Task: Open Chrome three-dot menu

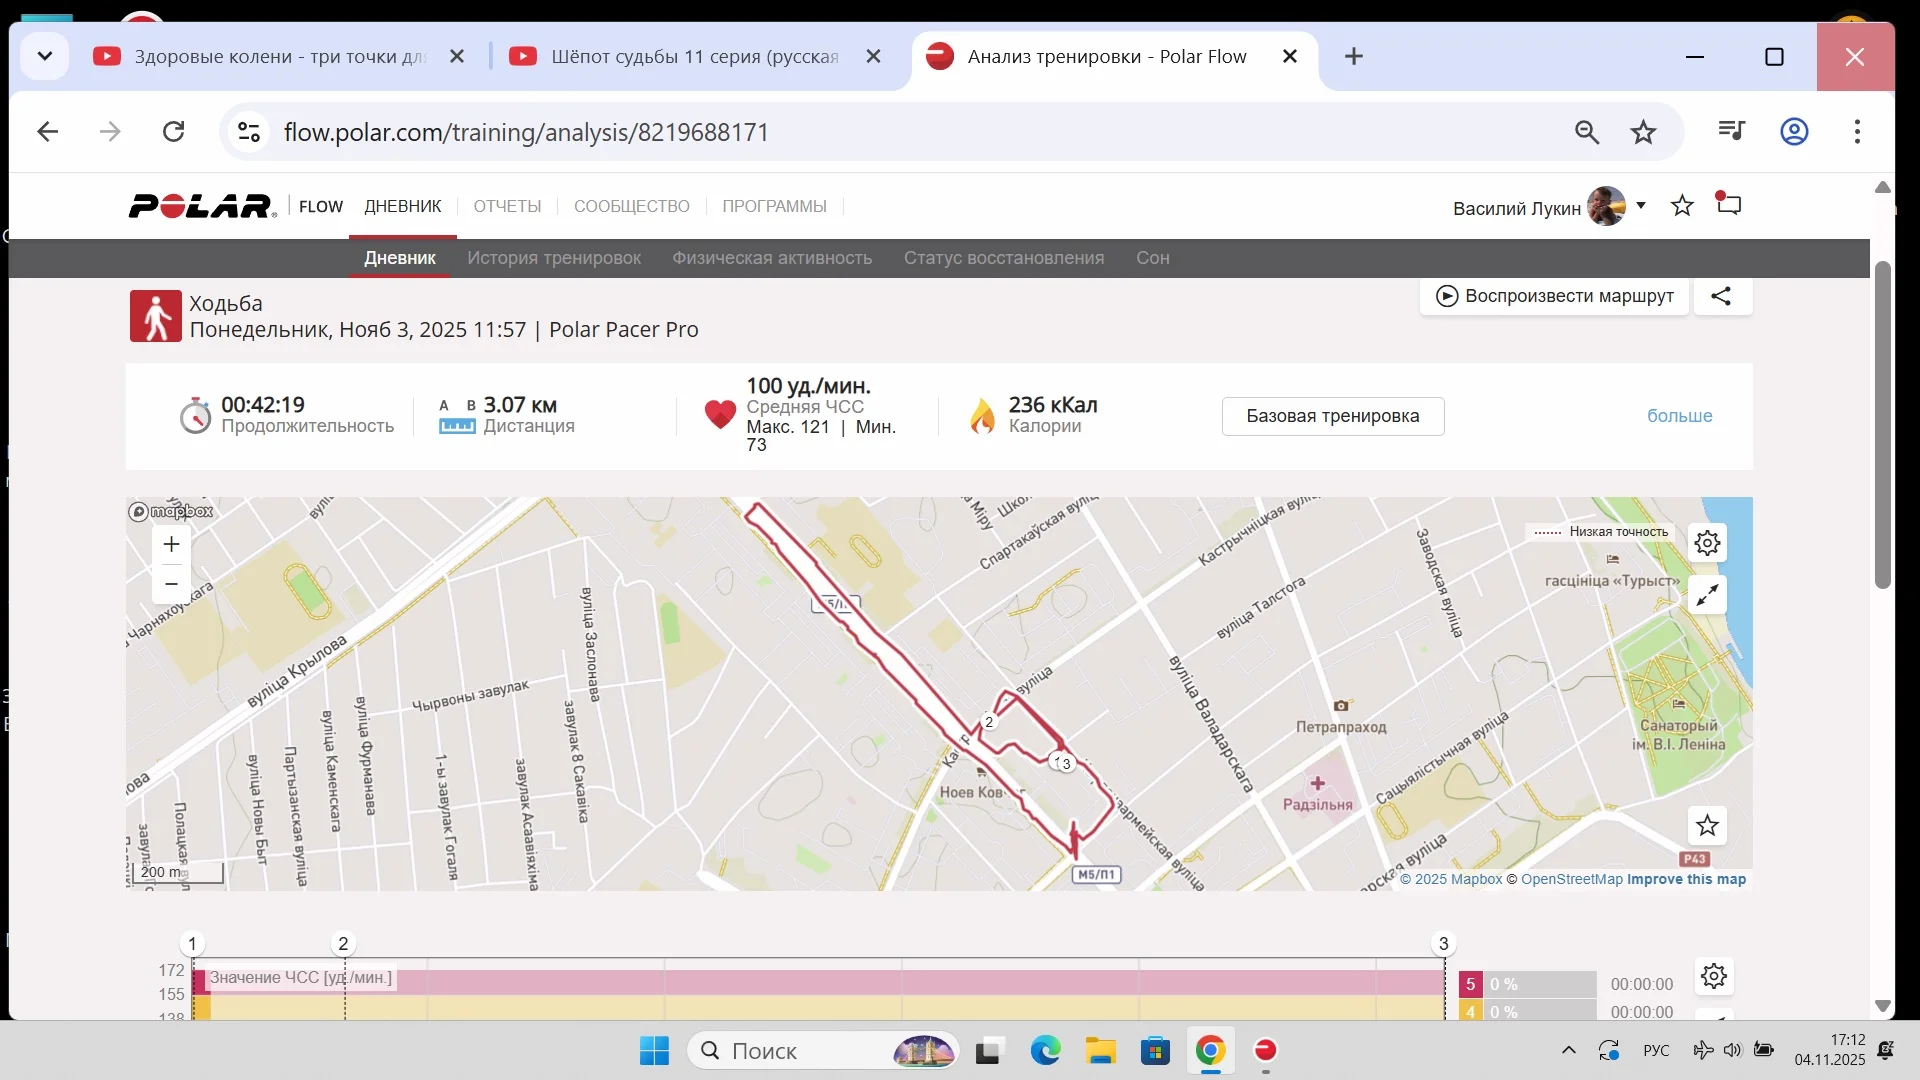Action: click(x=1857, y=132)
